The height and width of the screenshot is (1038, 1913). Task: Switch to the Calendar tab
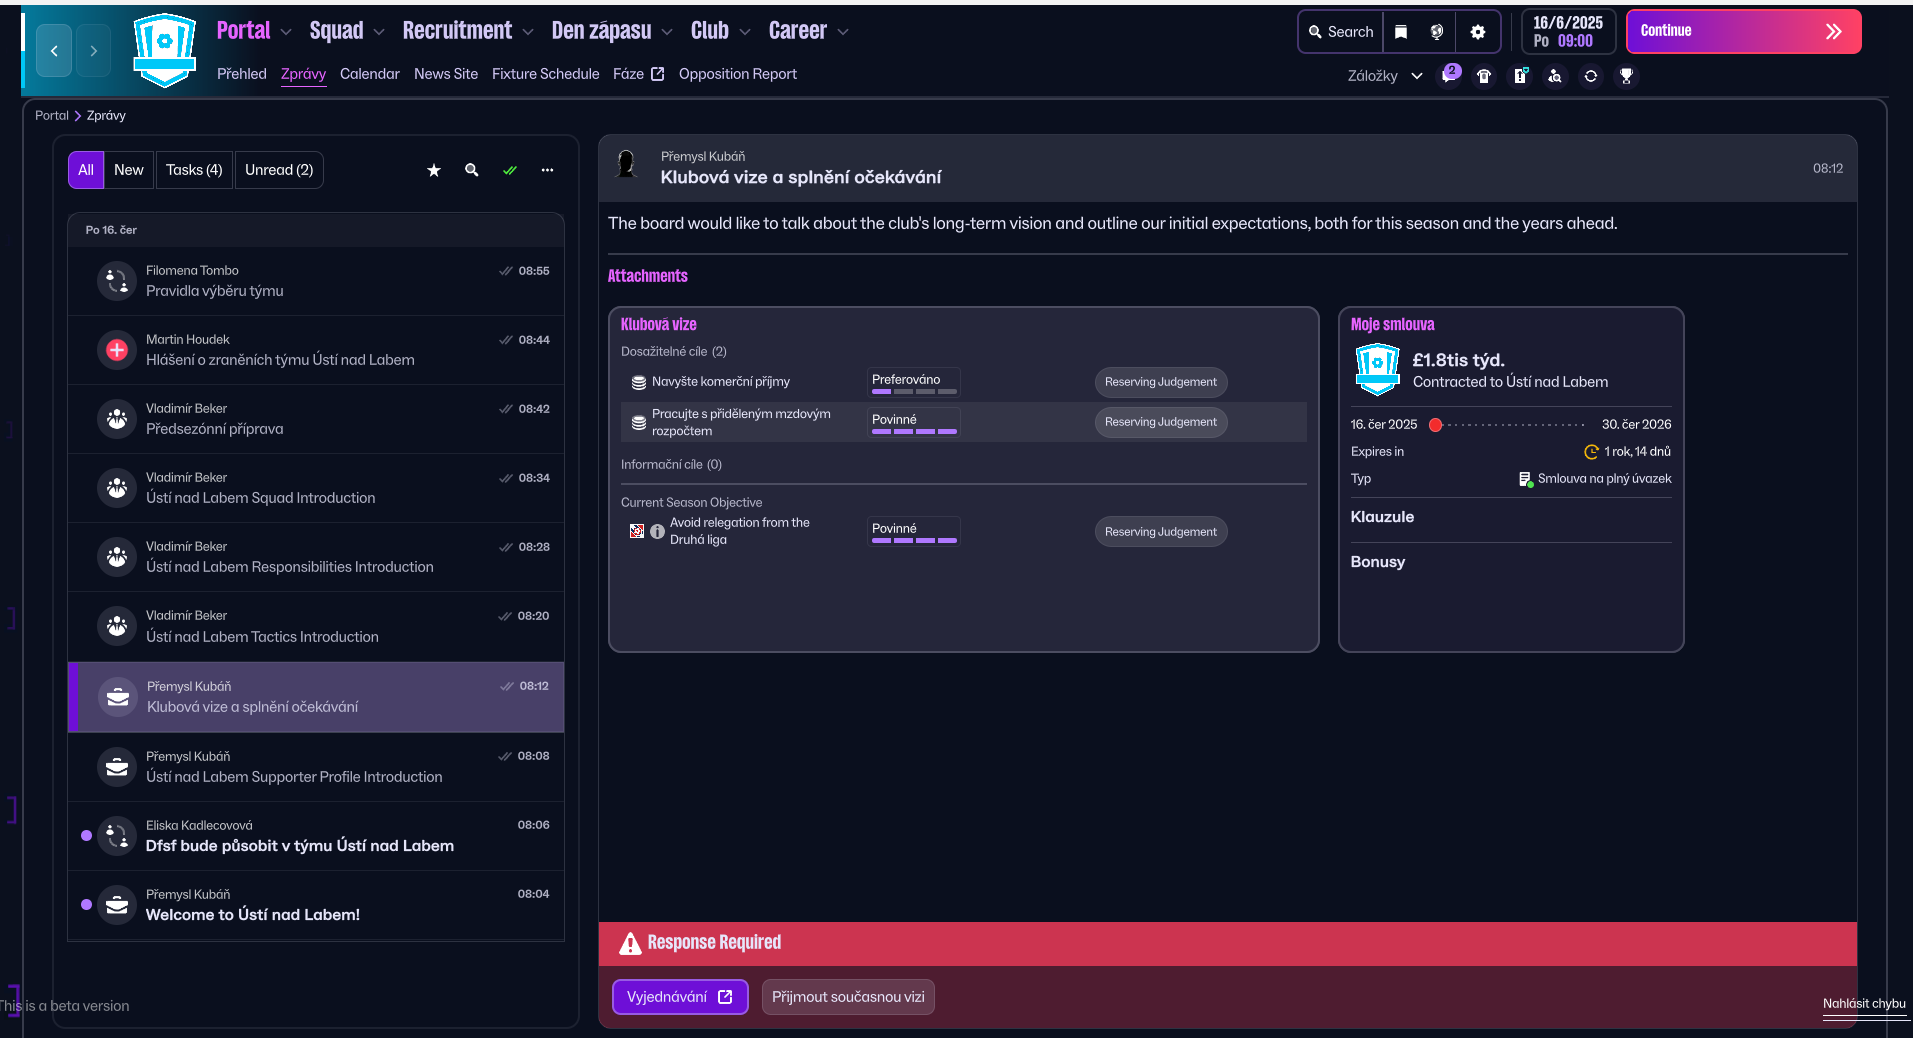point(369,74)
